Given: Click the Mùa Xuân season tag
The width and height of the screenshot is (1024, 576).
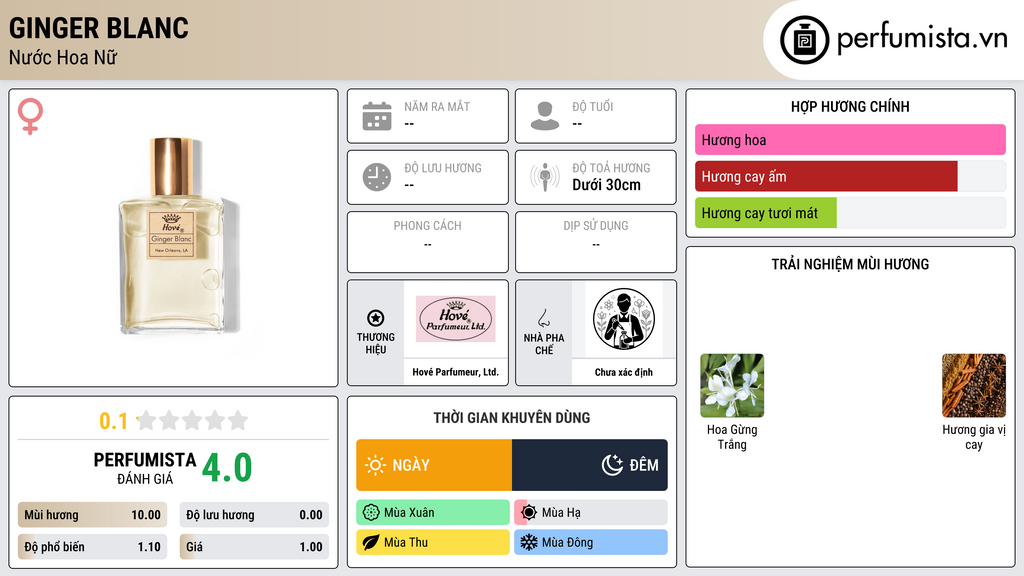Looking at the screenshot, I should [433, 513].
